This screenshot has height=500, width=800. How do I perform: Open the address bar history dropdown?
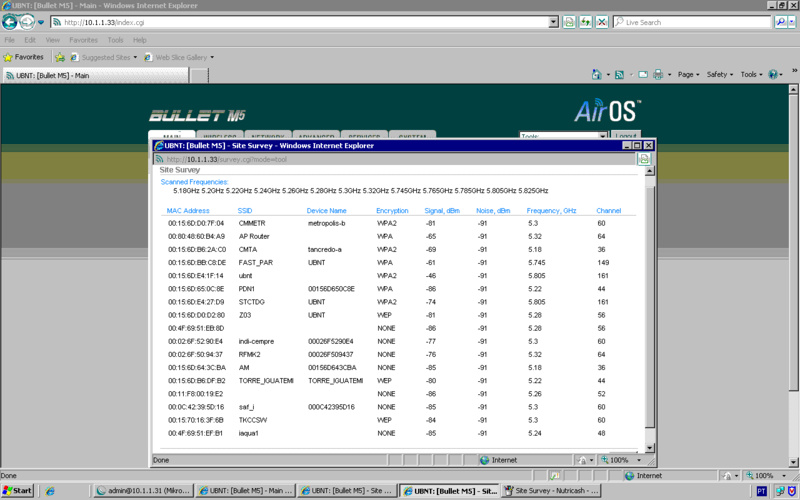point(554,22)
